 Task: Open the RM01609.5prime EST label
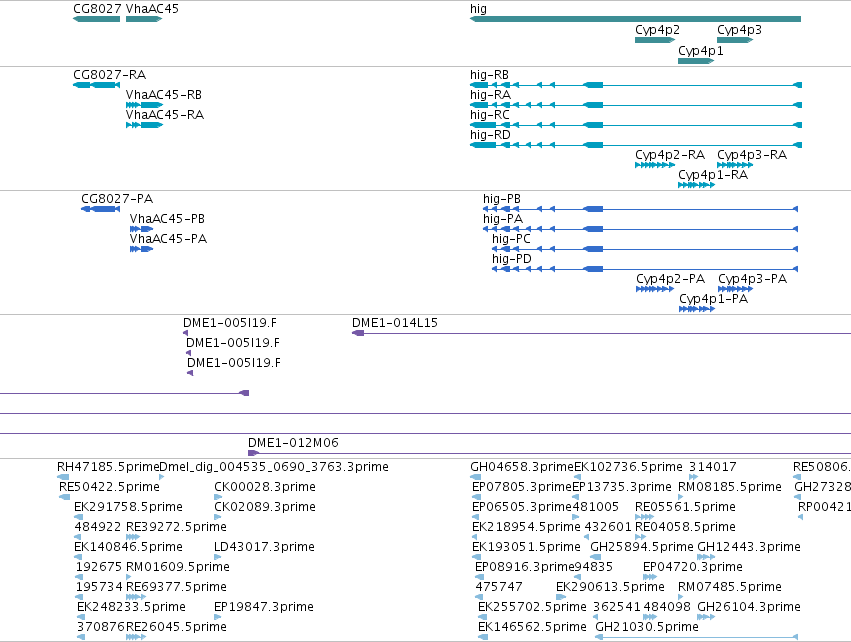[178, 567]
